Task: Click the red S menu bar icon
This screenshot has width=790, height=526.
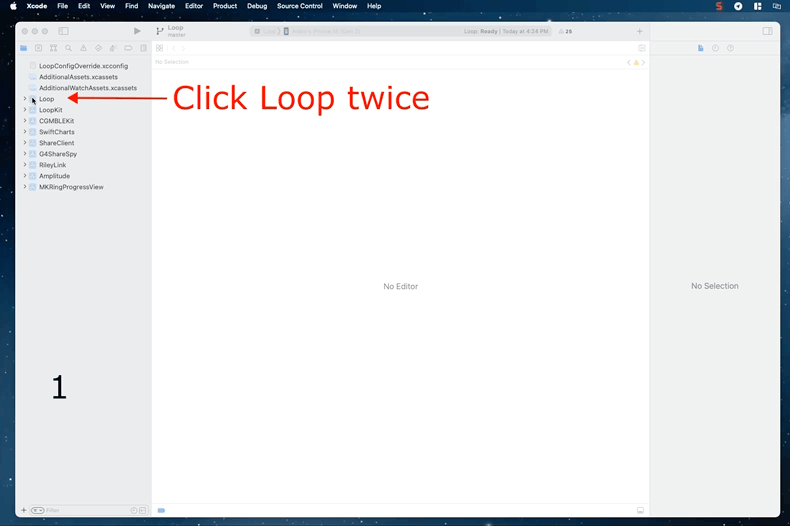Action: click(x=719, y=6)
